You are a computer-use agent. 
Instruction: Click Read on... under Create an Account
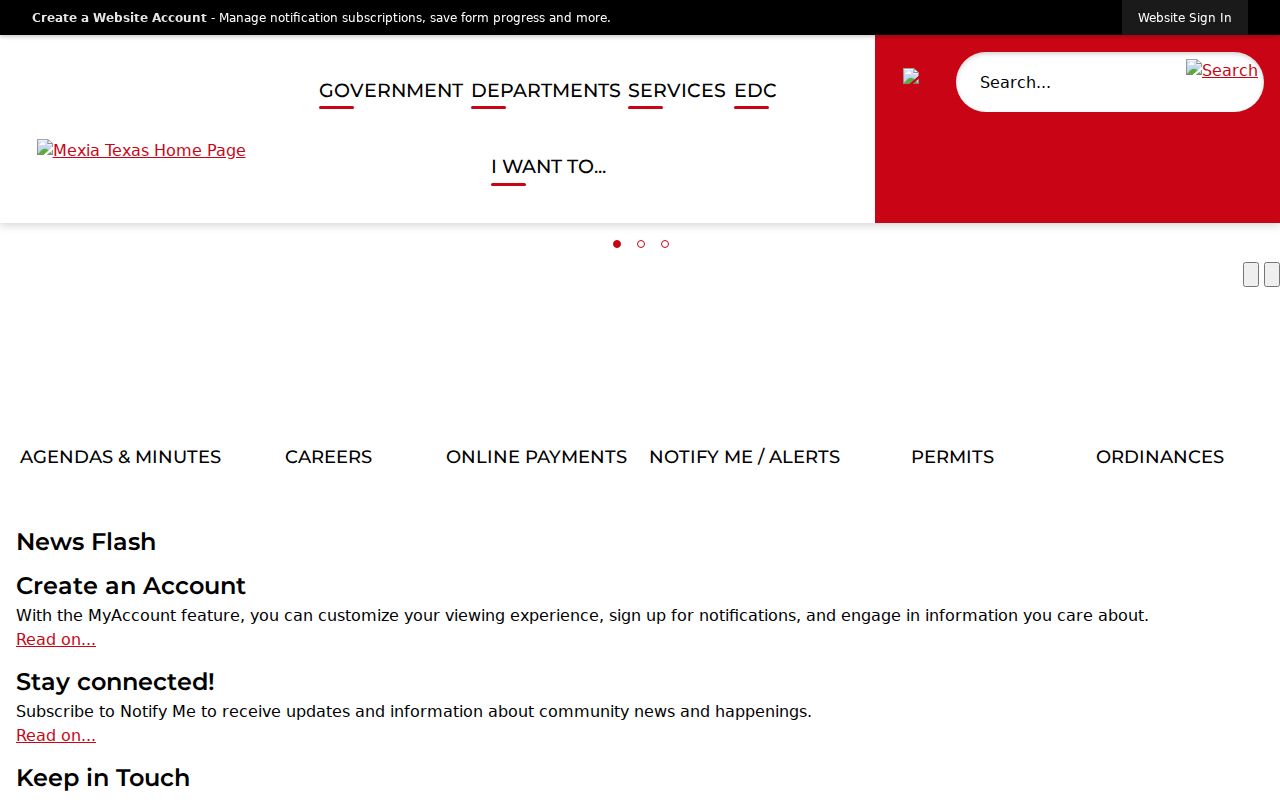click(56, 640)
